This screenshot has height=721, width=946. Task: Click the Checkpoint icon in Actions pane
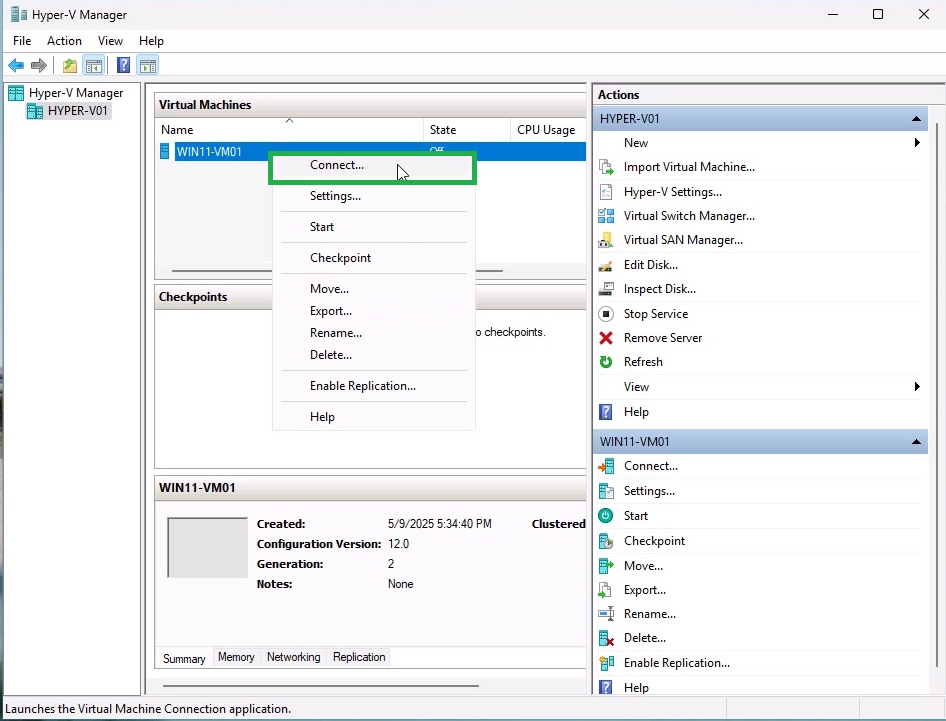pos(606,541)
